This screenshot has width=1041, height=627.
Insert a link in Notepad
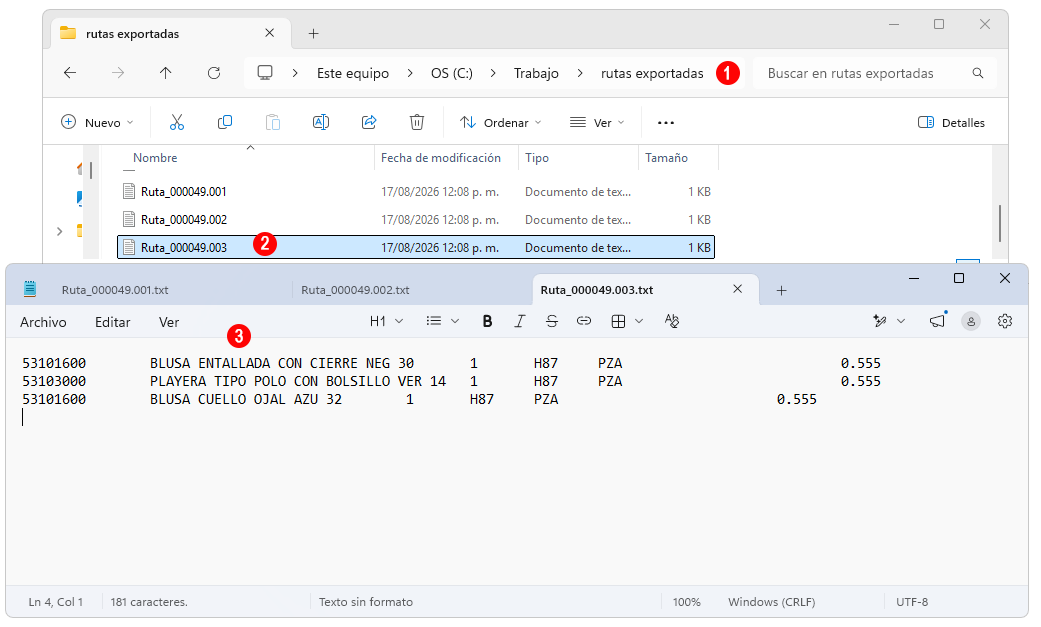pos(584,321)
